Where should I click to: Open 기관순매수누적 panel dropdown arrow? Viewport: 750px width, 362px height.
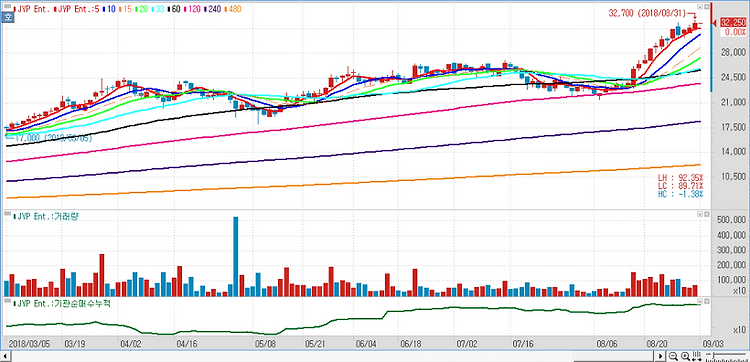(x=700, y=301)
